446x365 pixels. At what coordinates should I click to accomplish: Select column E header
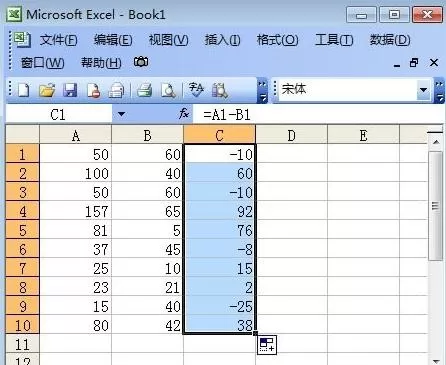pos(363,135)
